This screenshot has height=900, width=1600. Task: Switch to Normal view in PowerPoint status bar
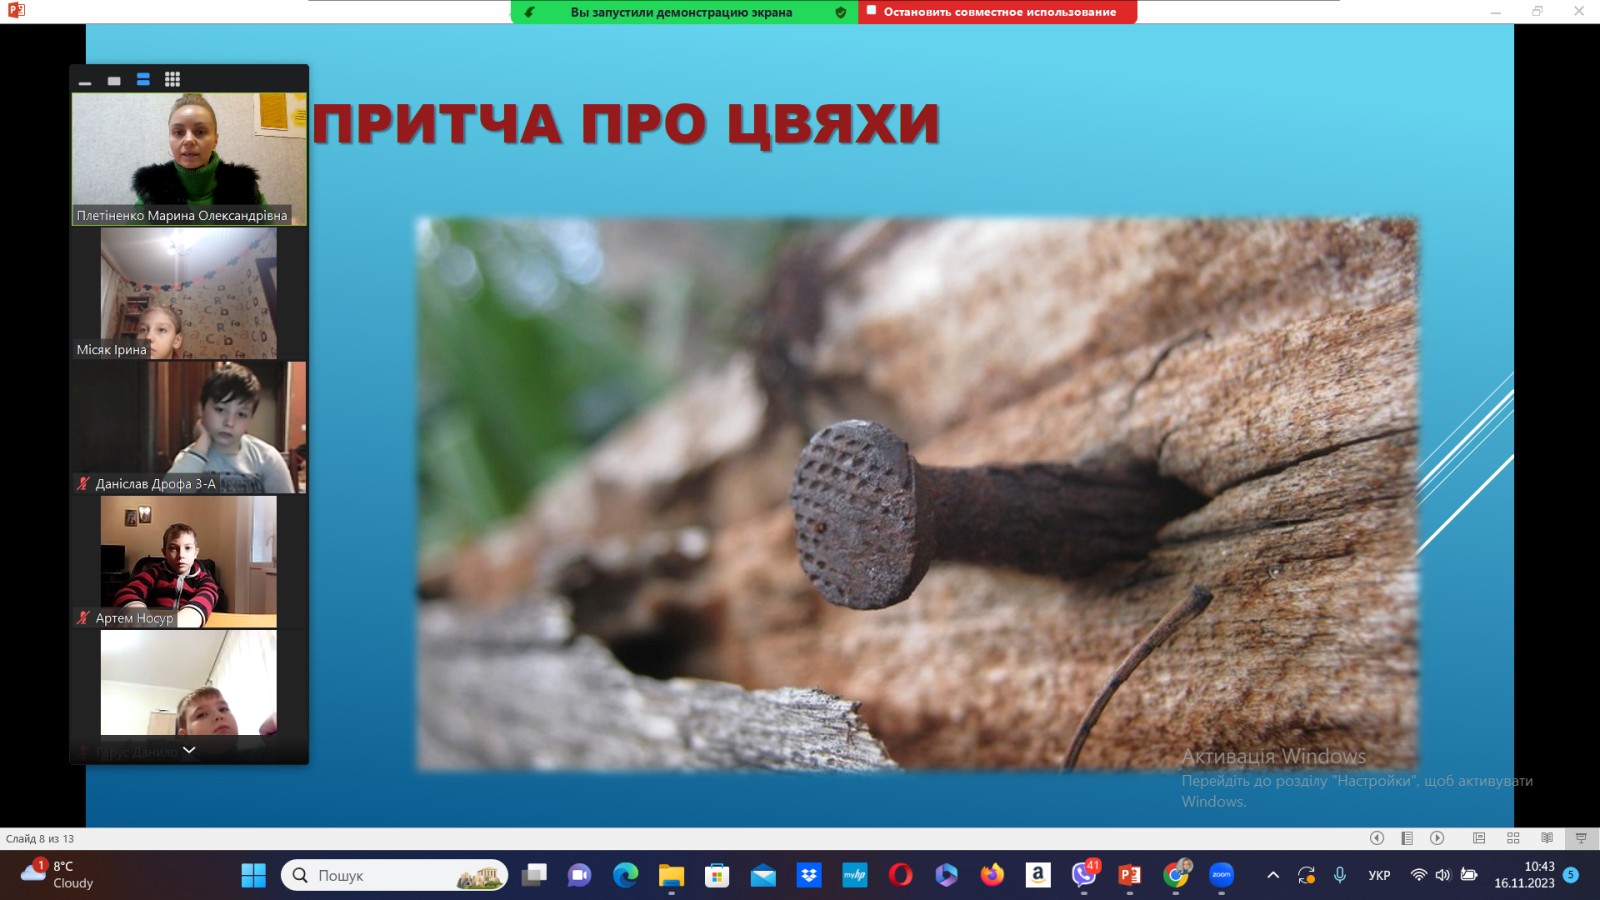[1479, 838]
